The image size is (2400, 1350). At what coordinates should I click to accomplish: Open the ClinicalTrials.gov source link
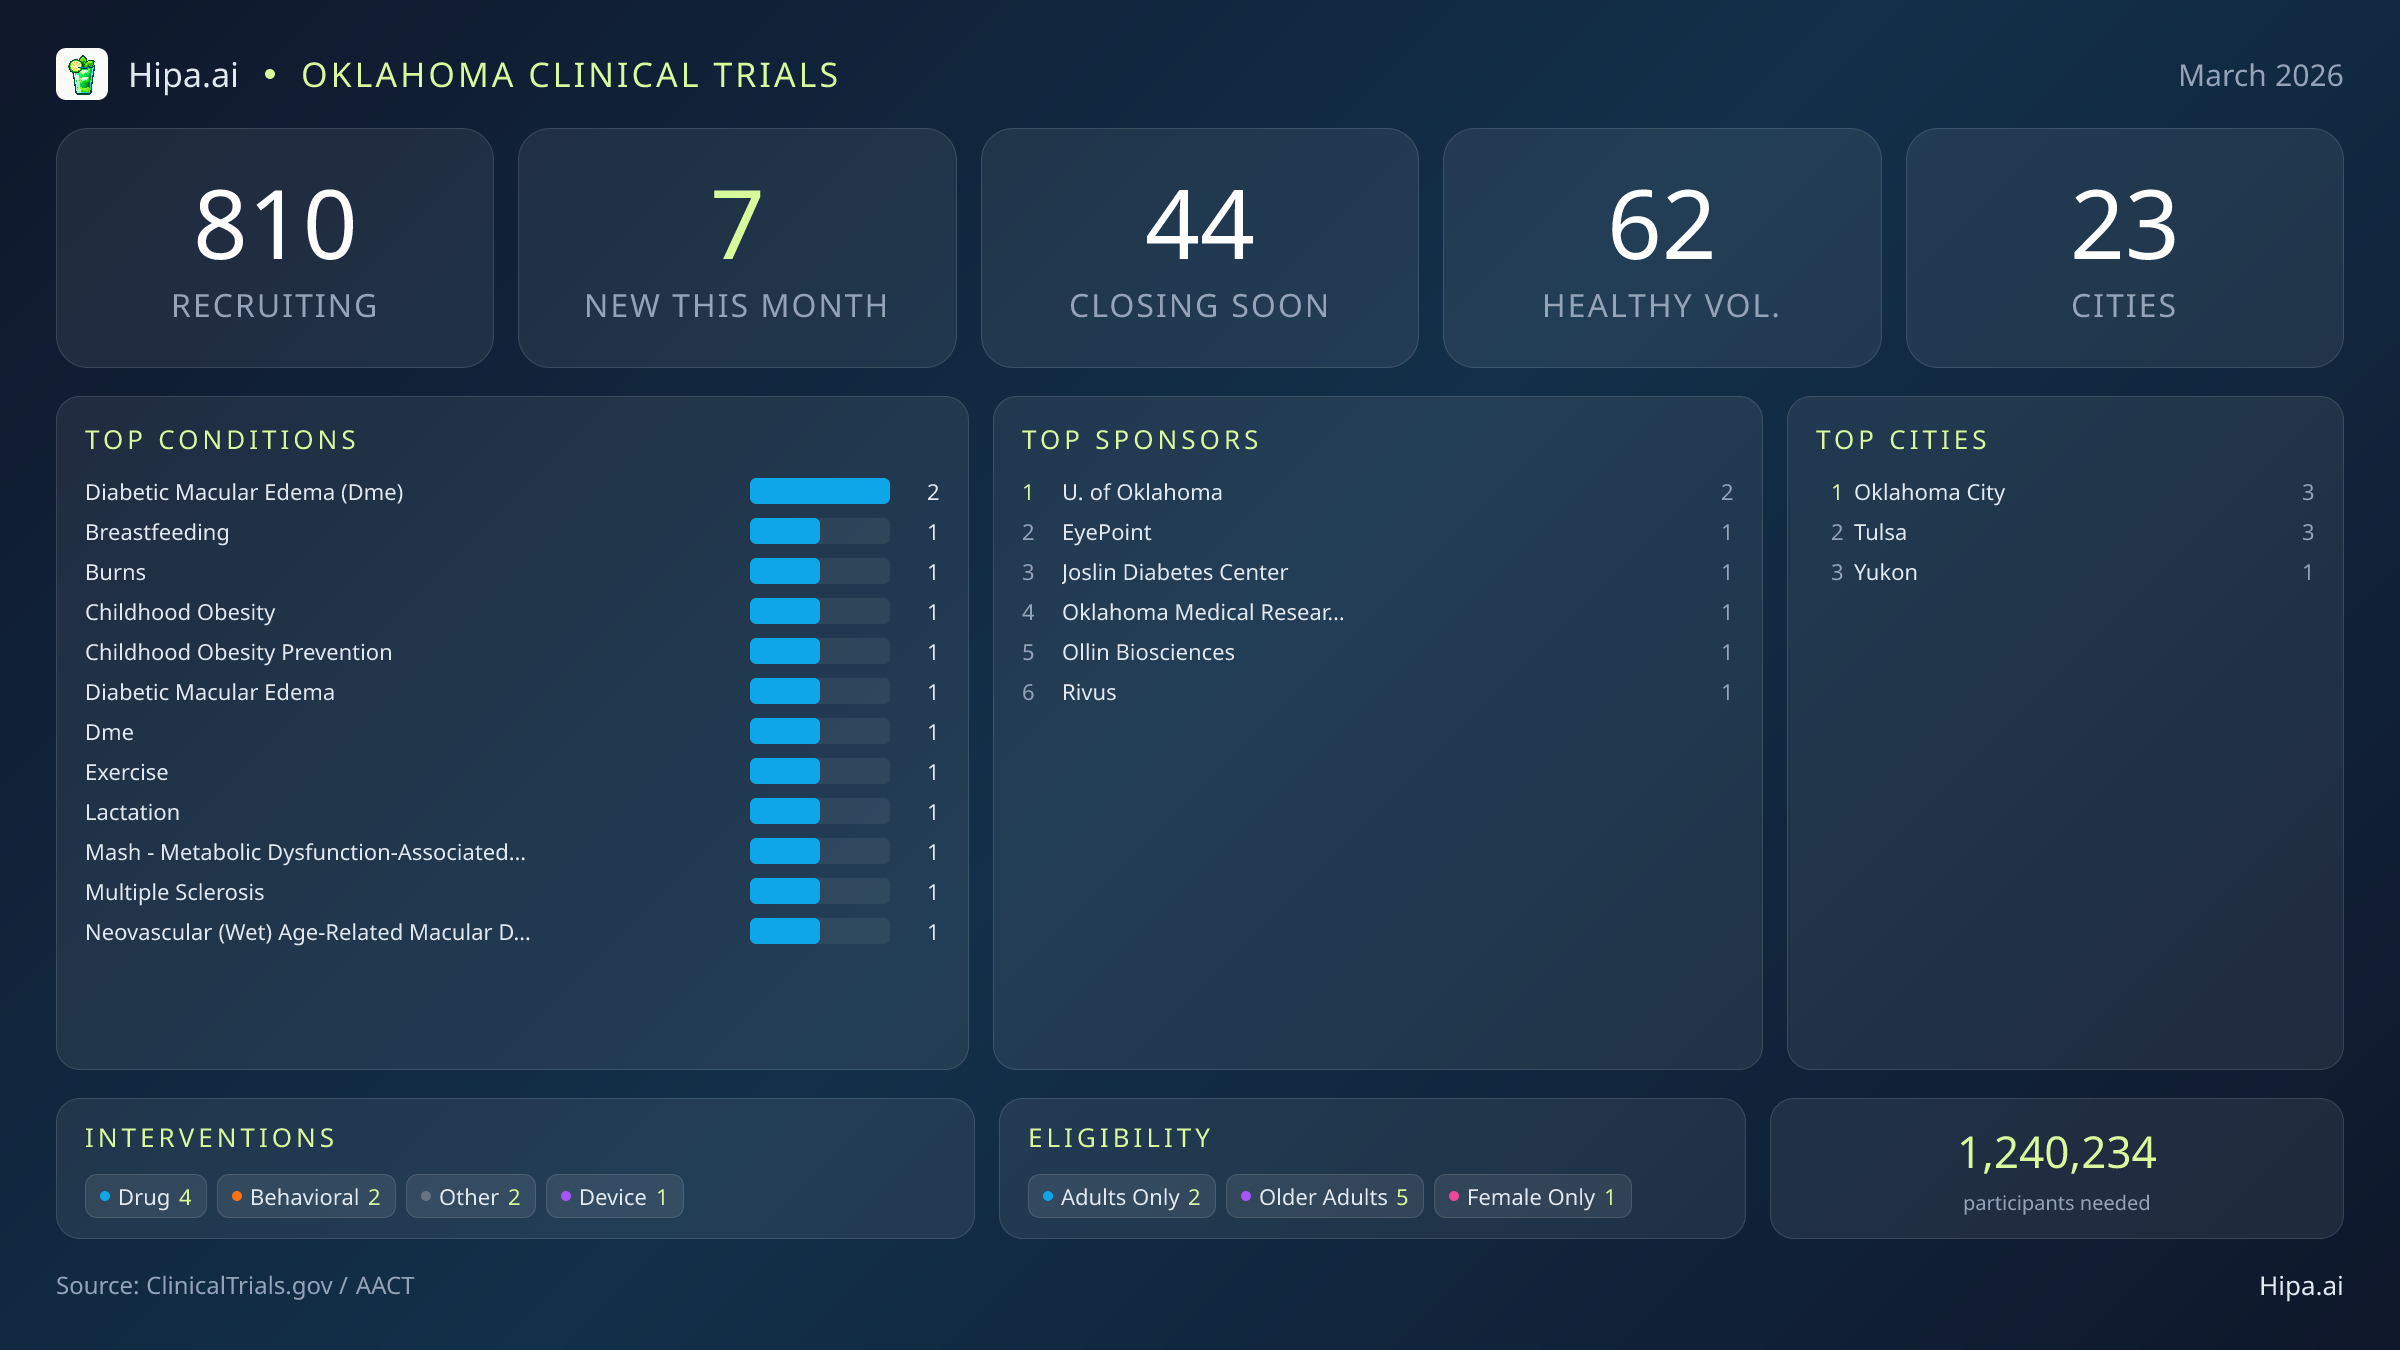click(240, 1286)
